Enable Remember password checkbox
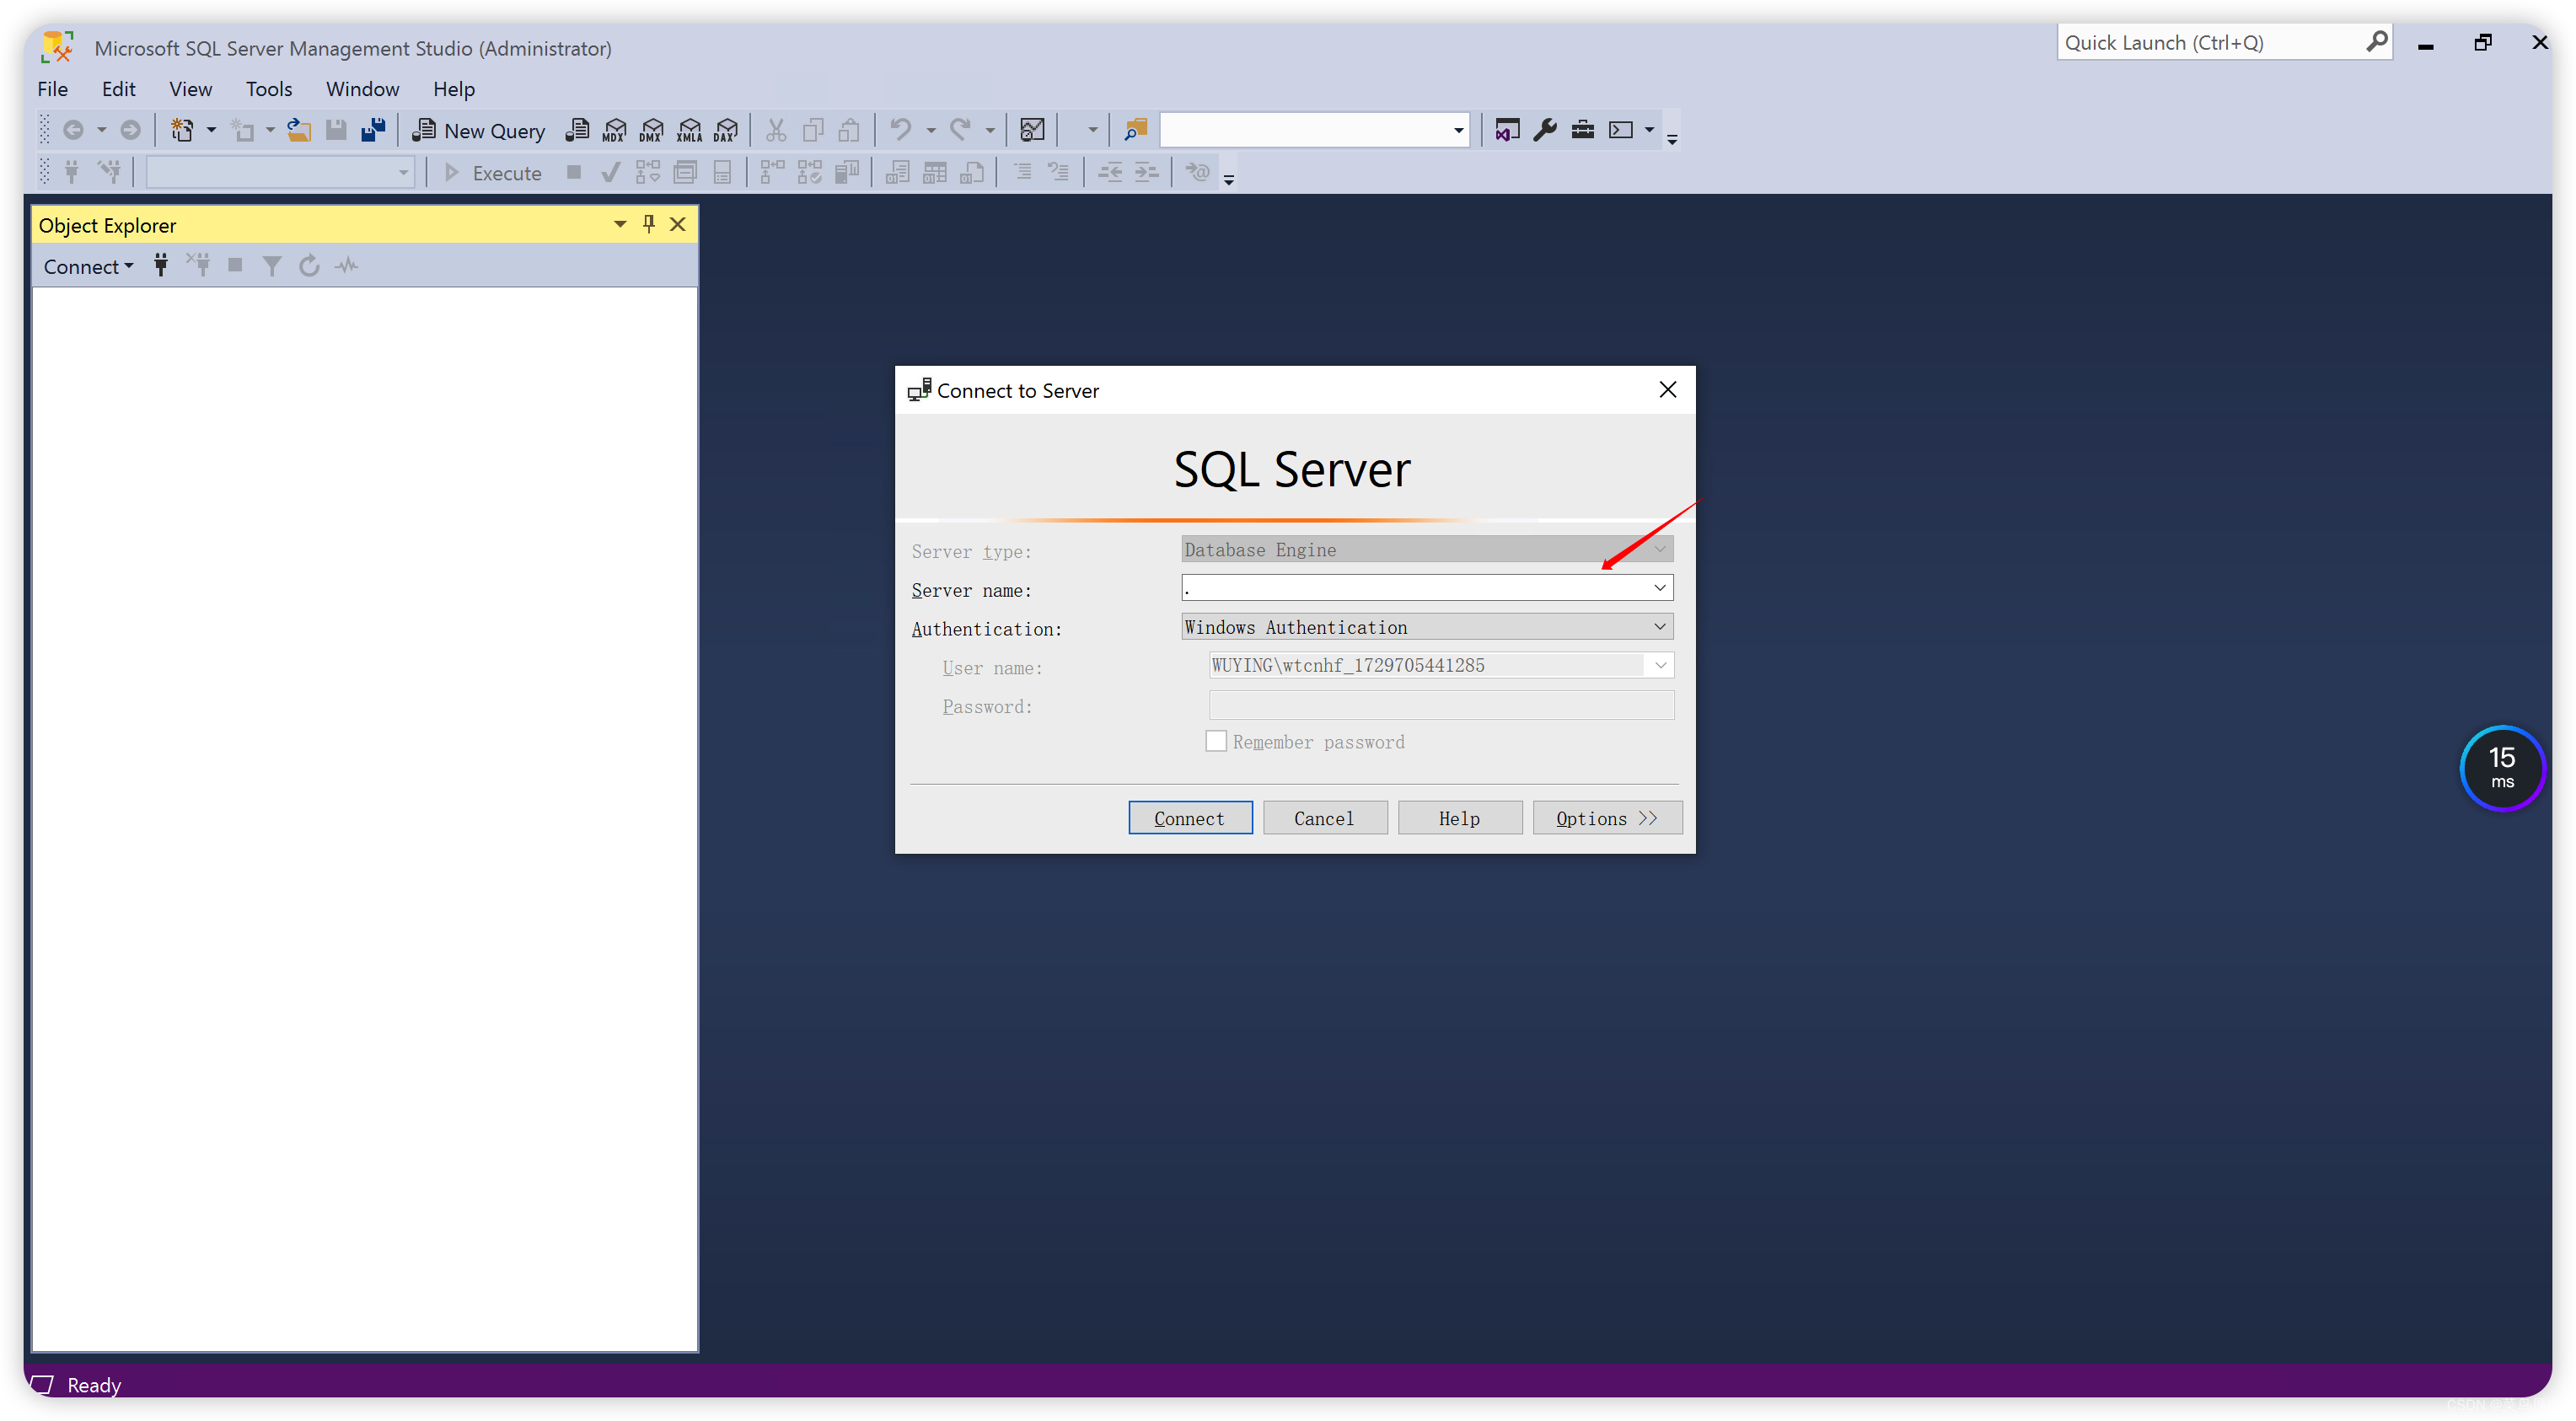This screenshot has height=1421, width=2576. (1215, 740)
